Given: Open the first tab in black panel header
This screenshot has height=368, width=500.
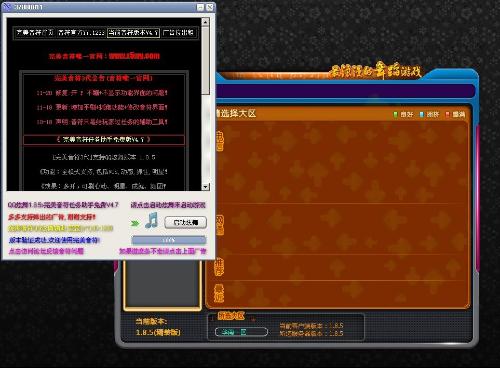Looking at the screenshot, I should 35,33.
